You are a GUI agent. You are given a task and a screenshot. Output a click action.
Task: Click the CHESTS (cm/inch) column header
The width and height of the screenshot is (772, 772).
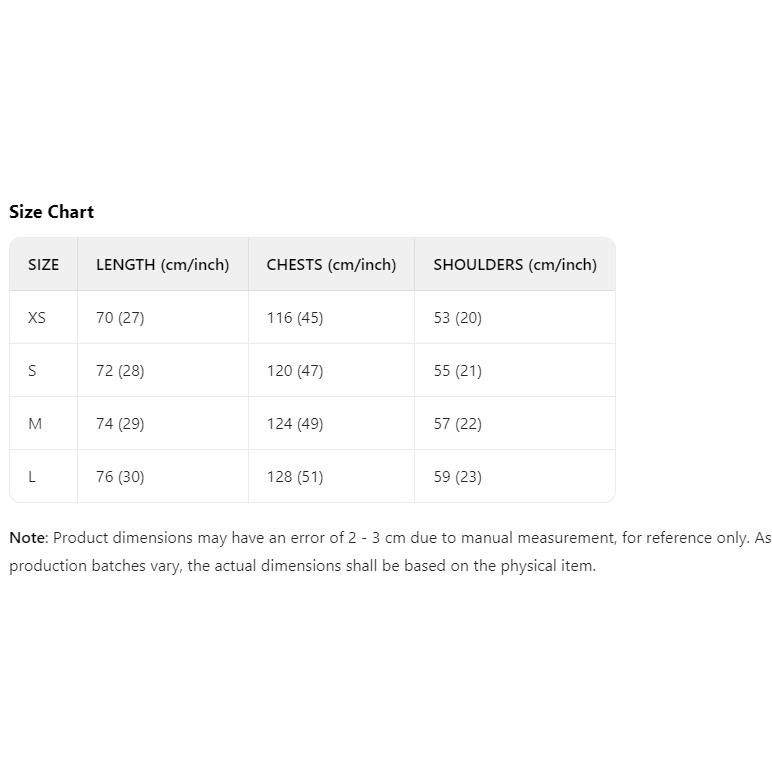click(331, 265)
